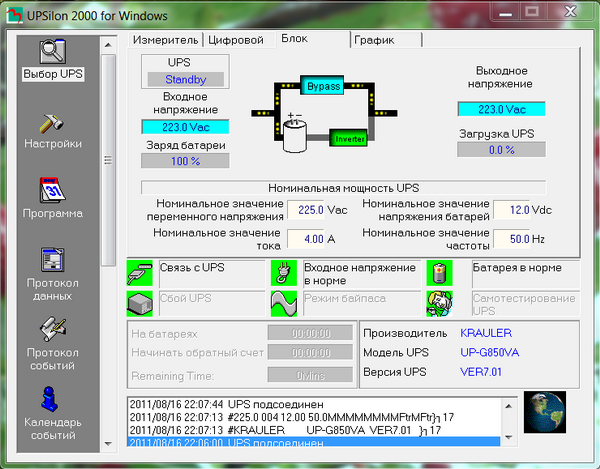This screenshot has width=600, height=469.
Task: Click the Связь с UPS cable icon
Action: [140, 273]
